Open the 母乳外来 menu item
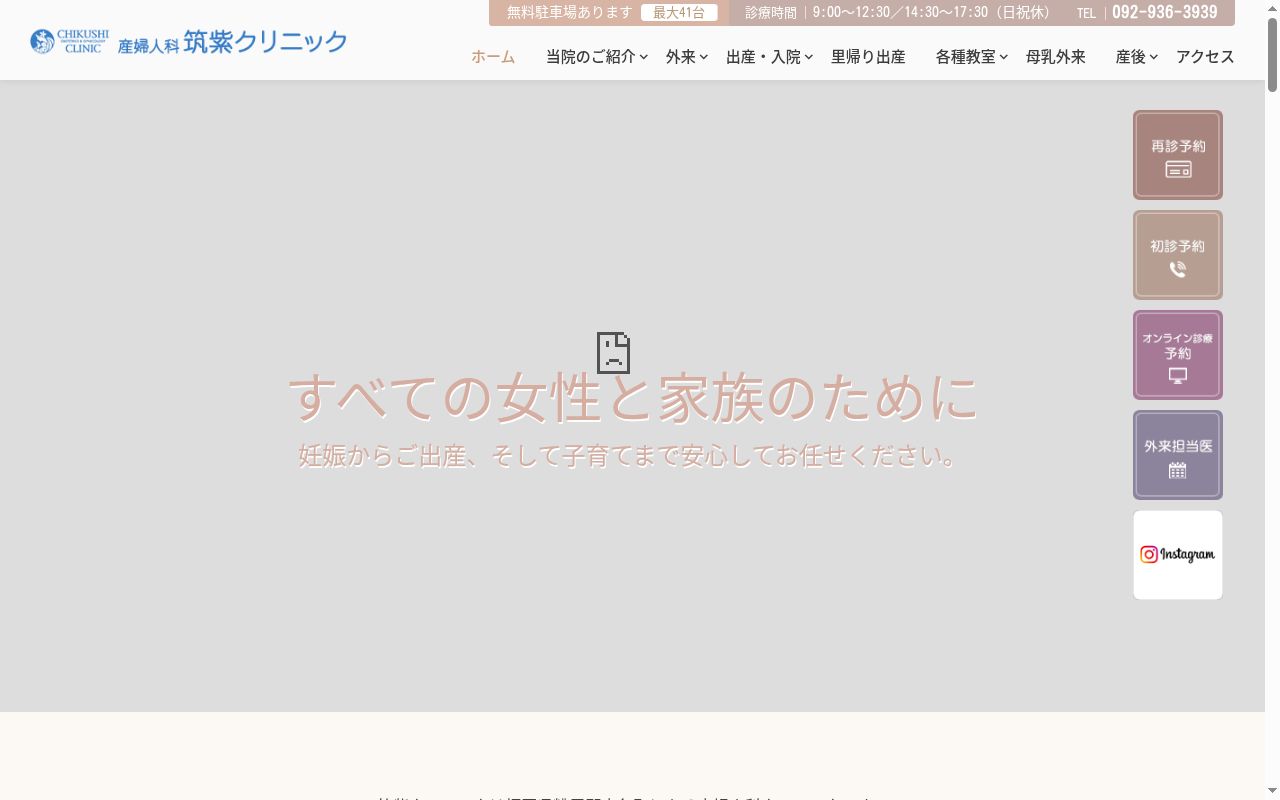This screenshot has width=1280, height=800. [1056, 57]
